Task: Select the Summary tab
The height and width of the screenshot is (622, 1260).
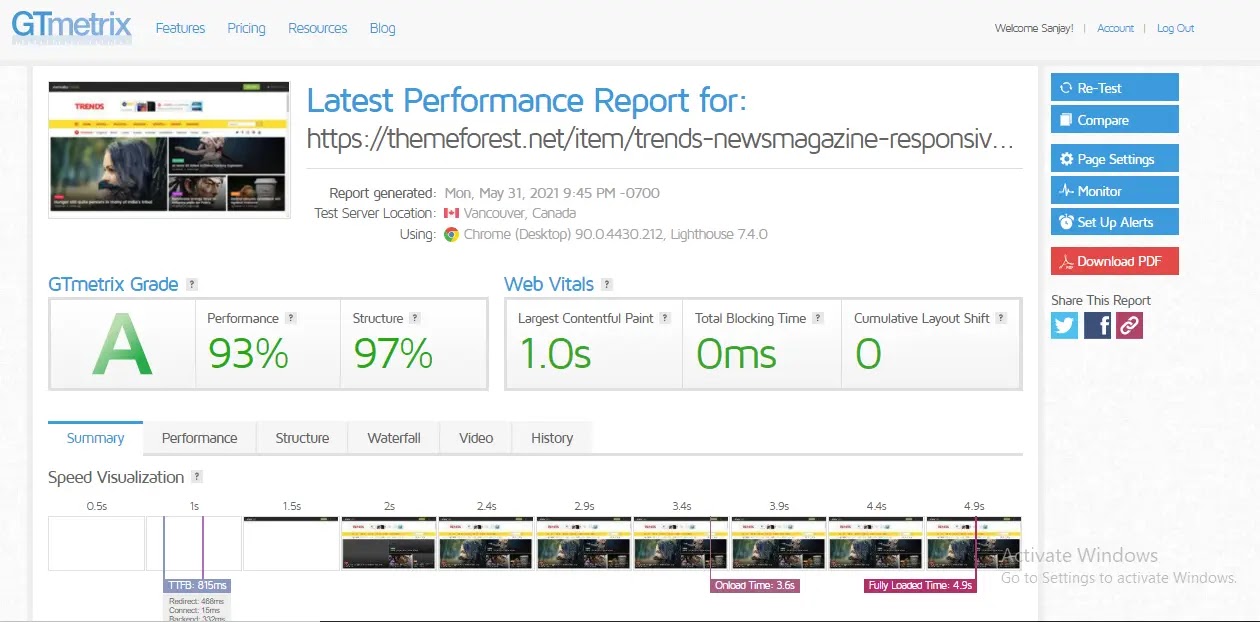Action: [95, 438]
